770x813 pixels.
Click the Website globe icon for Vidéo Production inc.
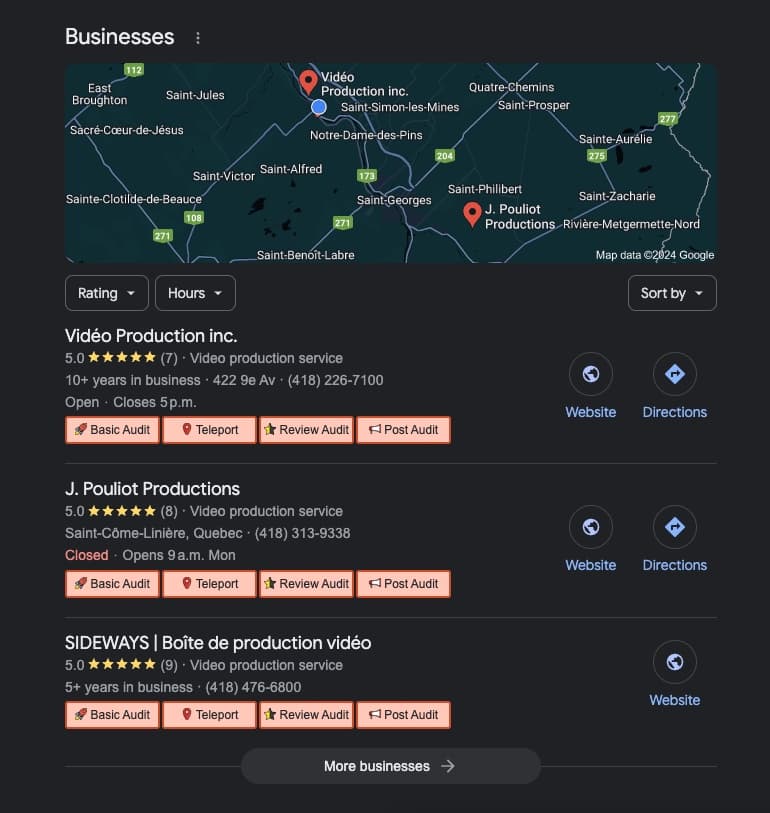coord(591,374)
